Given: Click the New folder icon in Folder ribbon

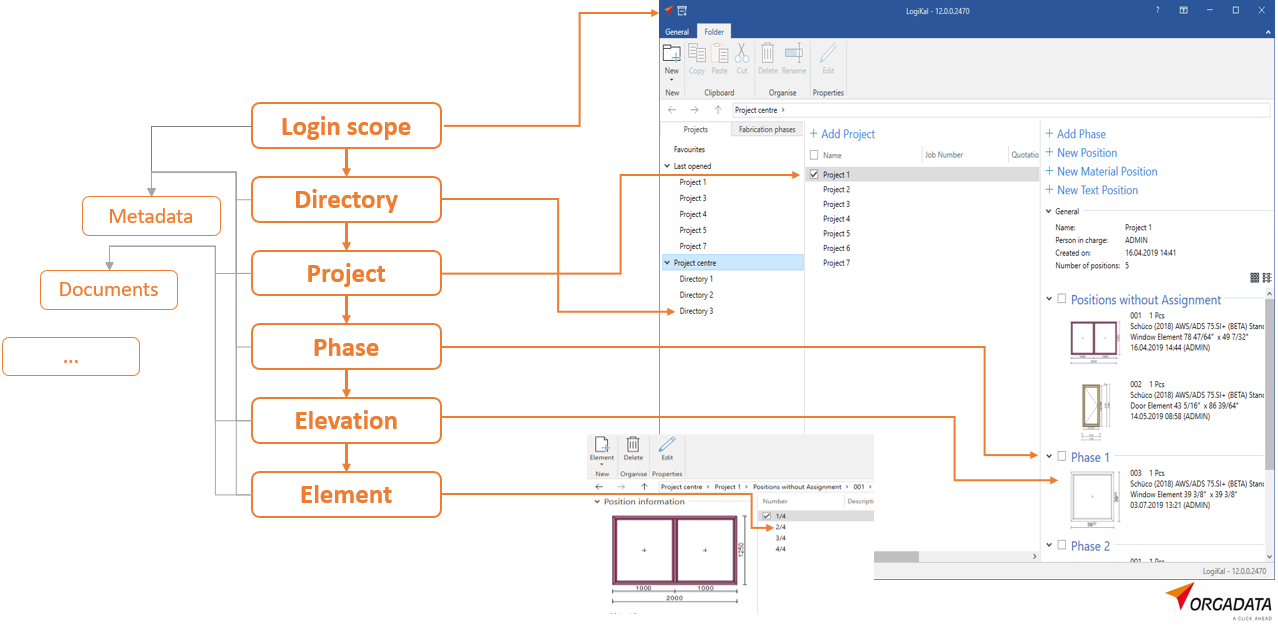Looking at the screenshot, I should (x=672, y=53).
